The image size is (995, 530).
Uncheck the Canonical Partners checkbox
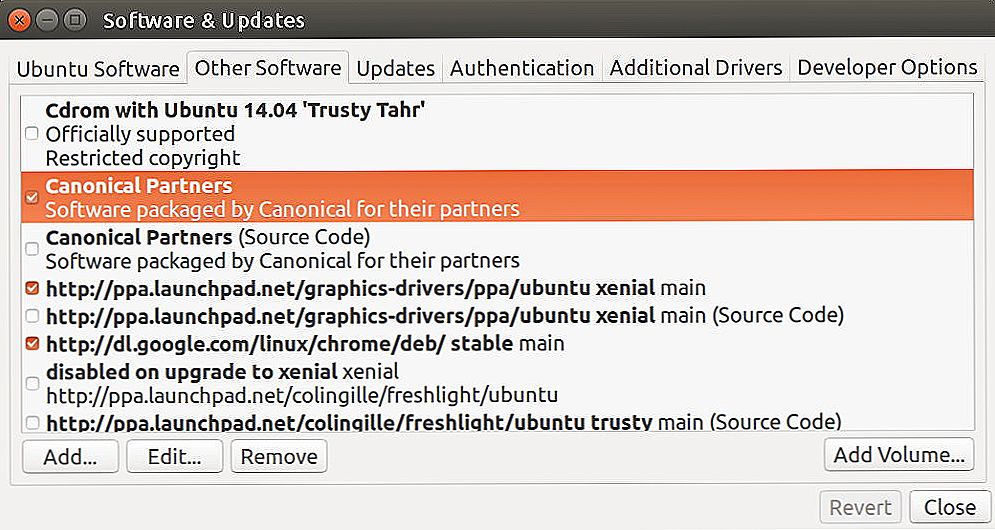click(x=32, y=197)
